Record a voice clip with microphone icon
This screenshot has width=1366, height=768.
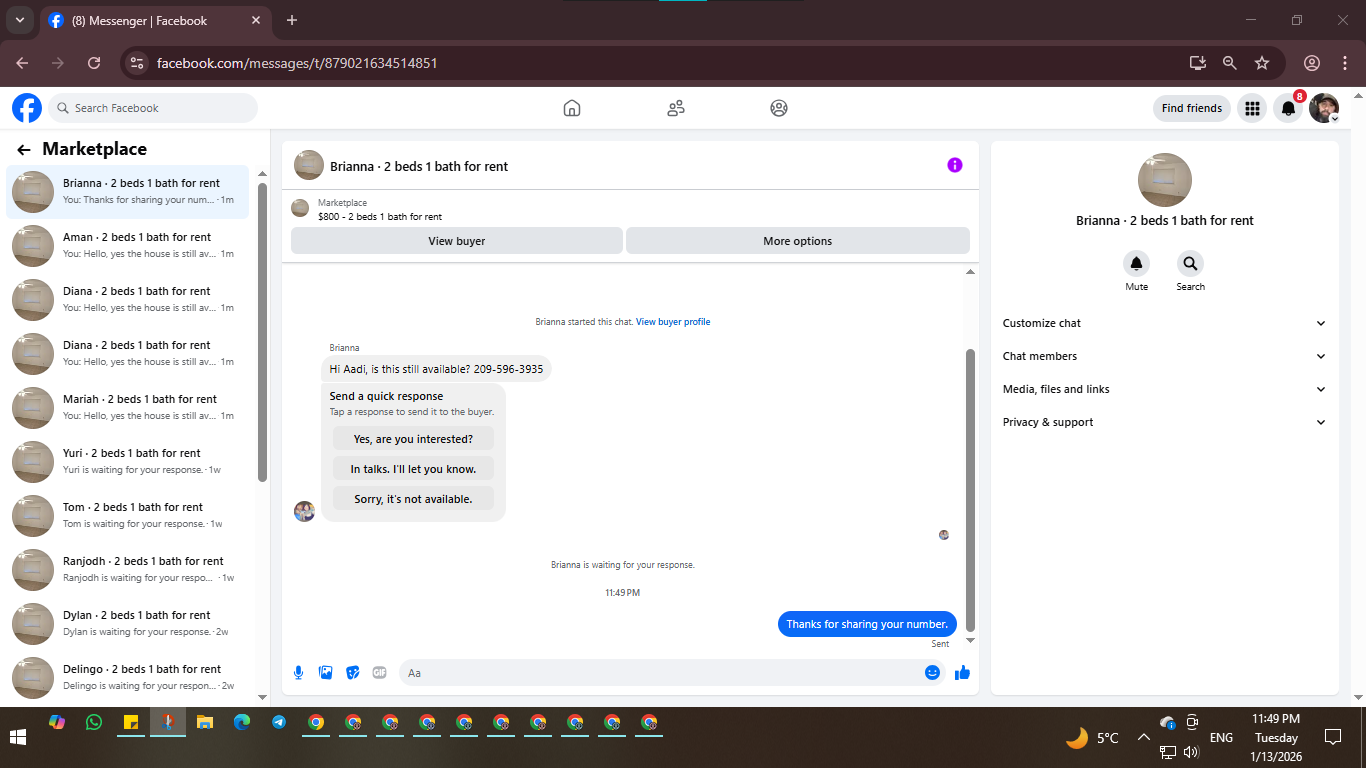point(298,673)
